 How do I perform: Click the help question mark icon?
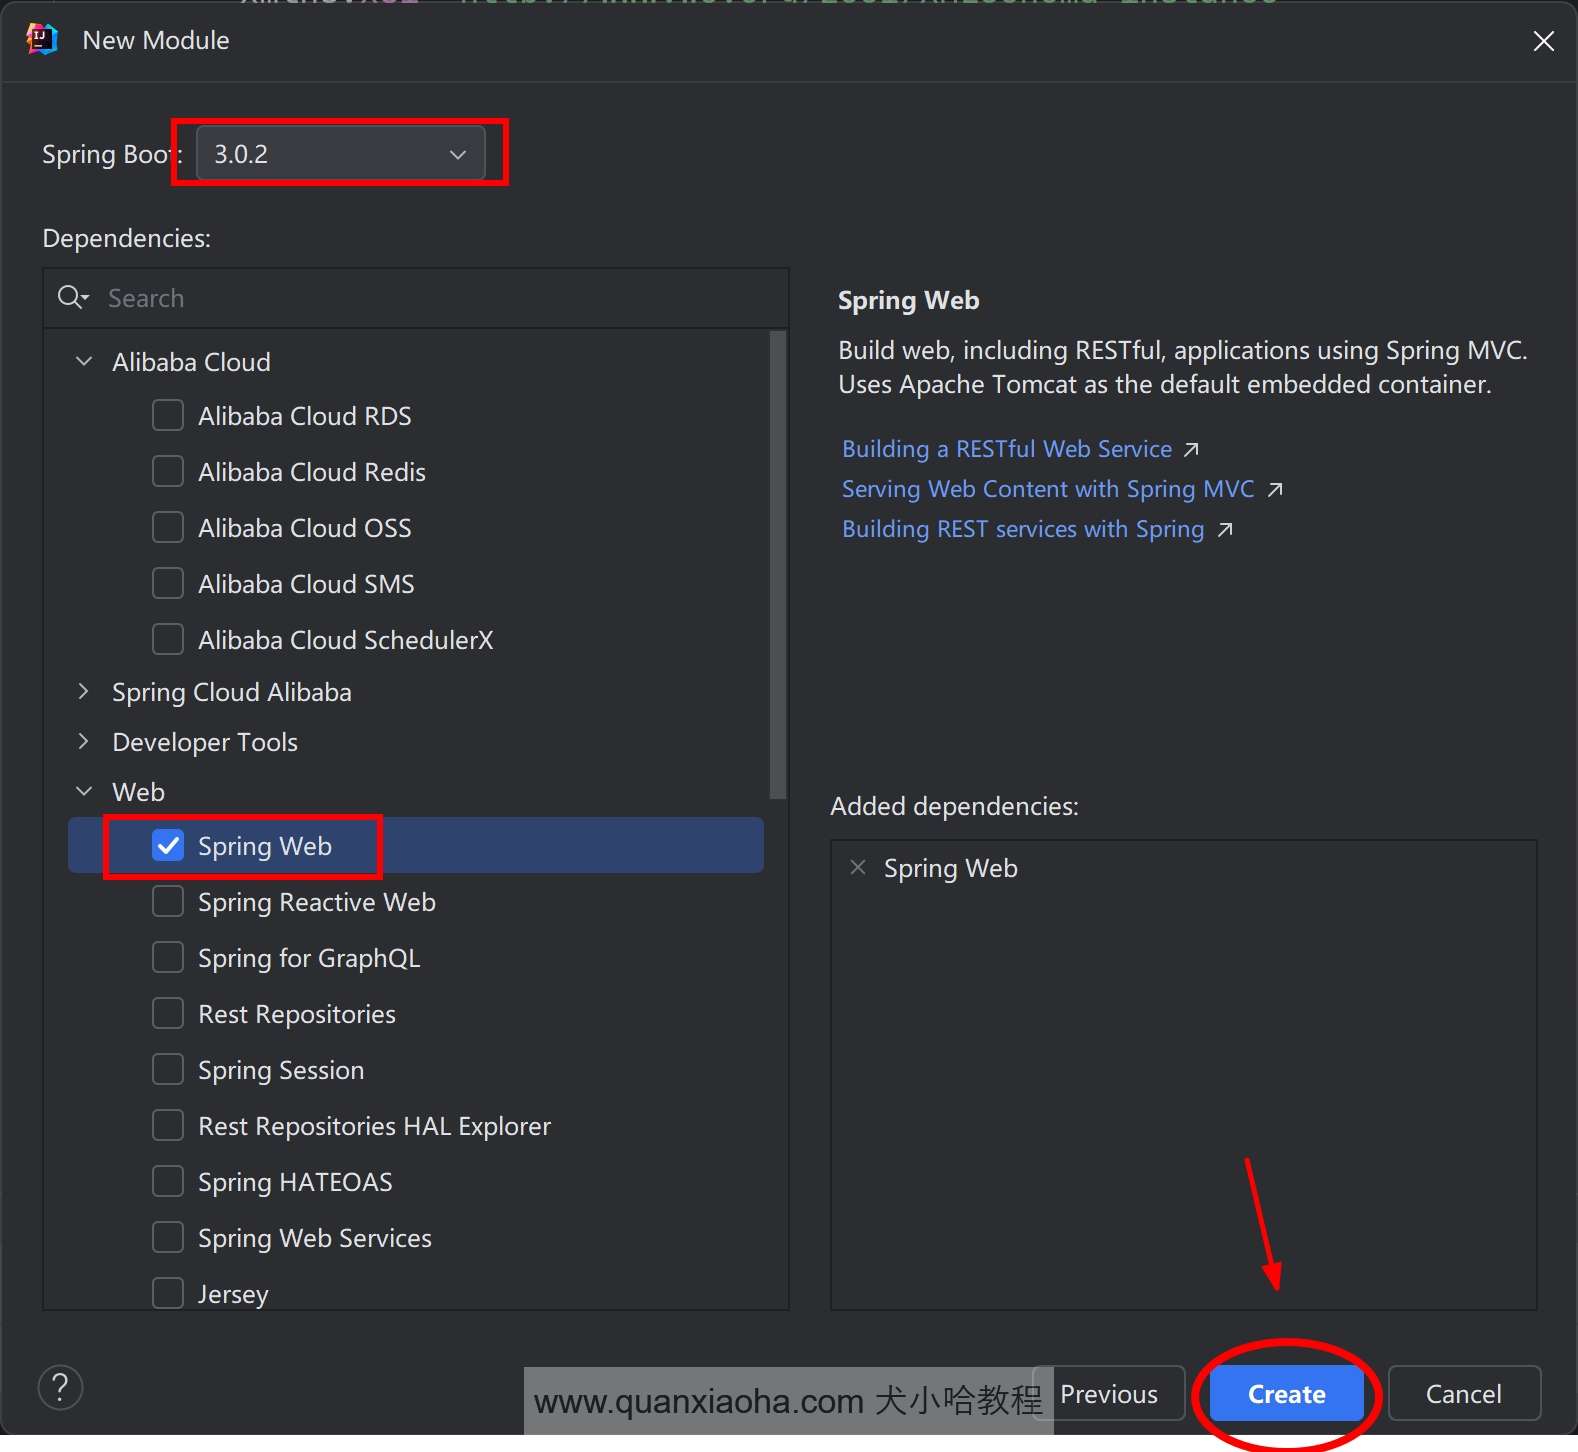click(60, 1387)
